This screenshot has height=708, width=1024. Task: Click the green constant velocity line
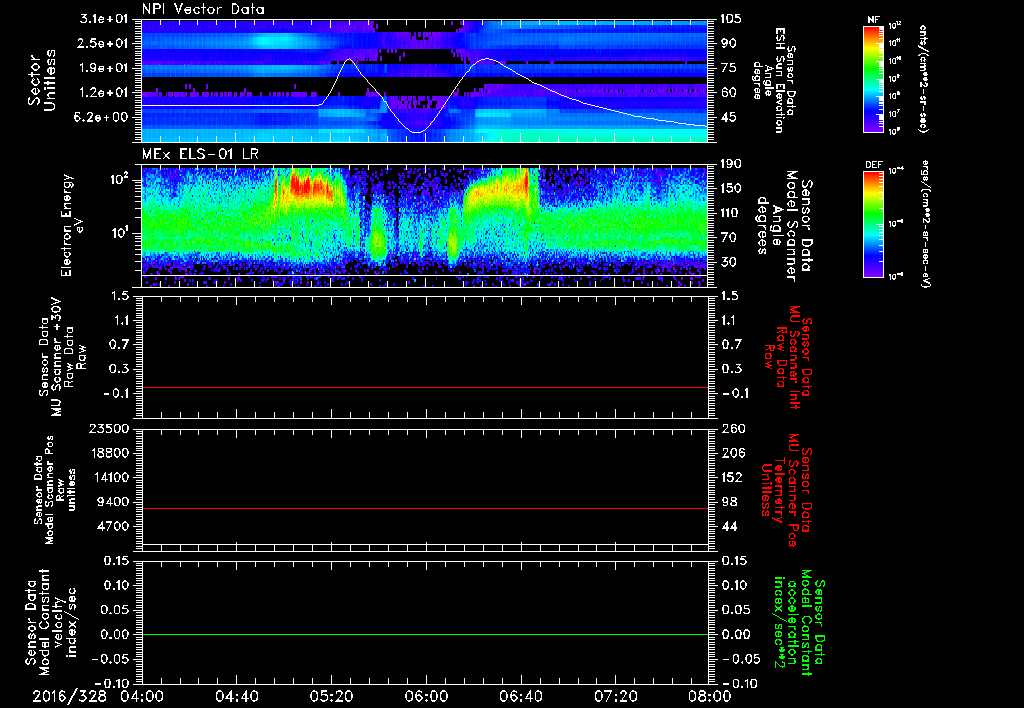[x=425, y=635]
